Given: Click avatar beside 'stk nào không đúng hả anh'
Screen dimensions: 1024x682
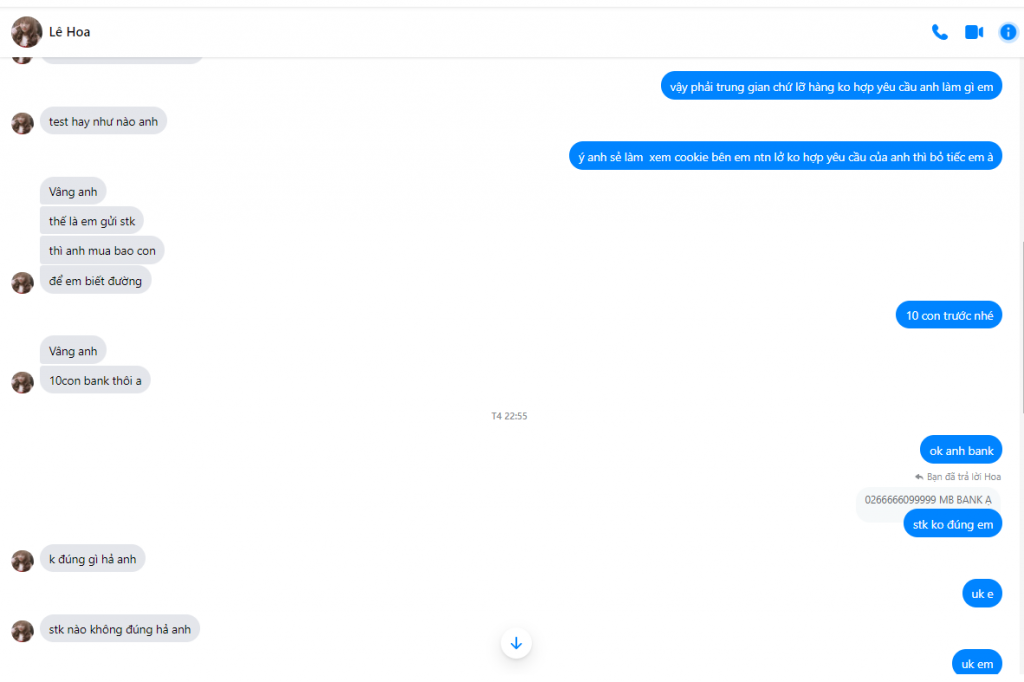Looking at the screenshot, I should (23, 630).
